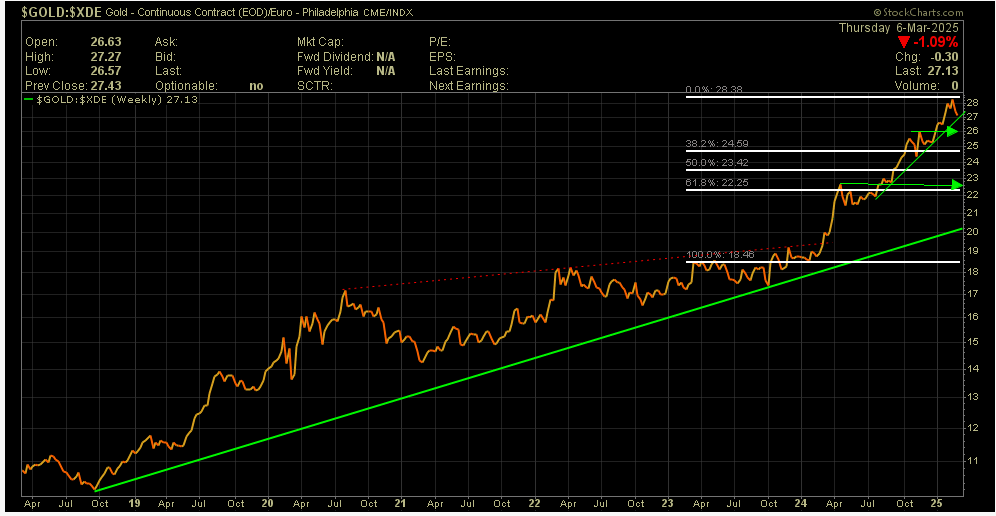Click the '21' year label on time axis
Viewport: 996px width, 516px height.
(401, 502)
